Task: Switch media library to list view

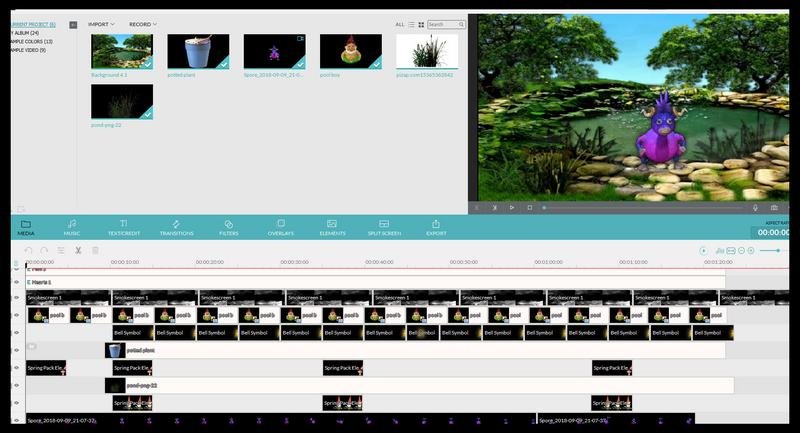Action: point(411,24)
